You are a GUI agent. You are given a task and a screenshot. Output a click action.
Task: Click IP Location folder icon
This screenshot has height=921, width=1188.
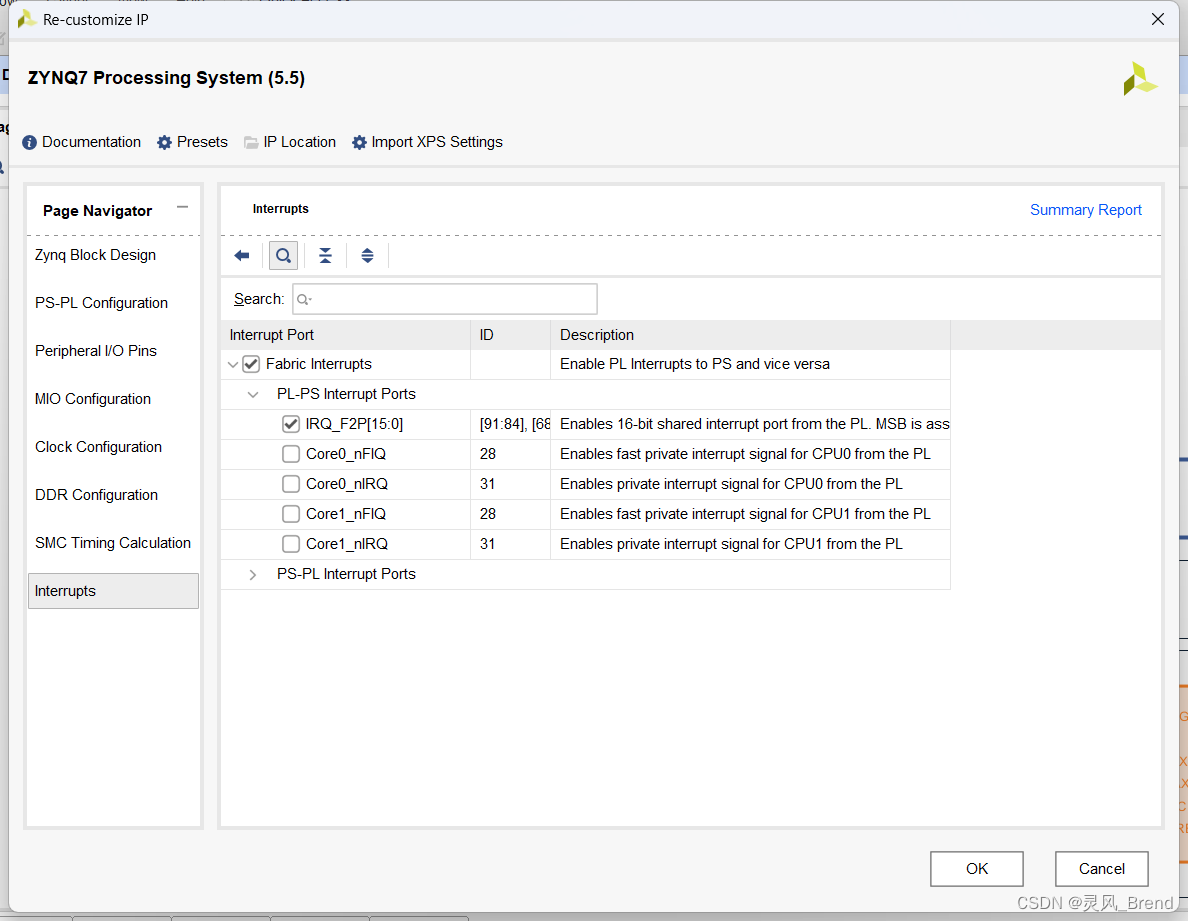[251, 142]
